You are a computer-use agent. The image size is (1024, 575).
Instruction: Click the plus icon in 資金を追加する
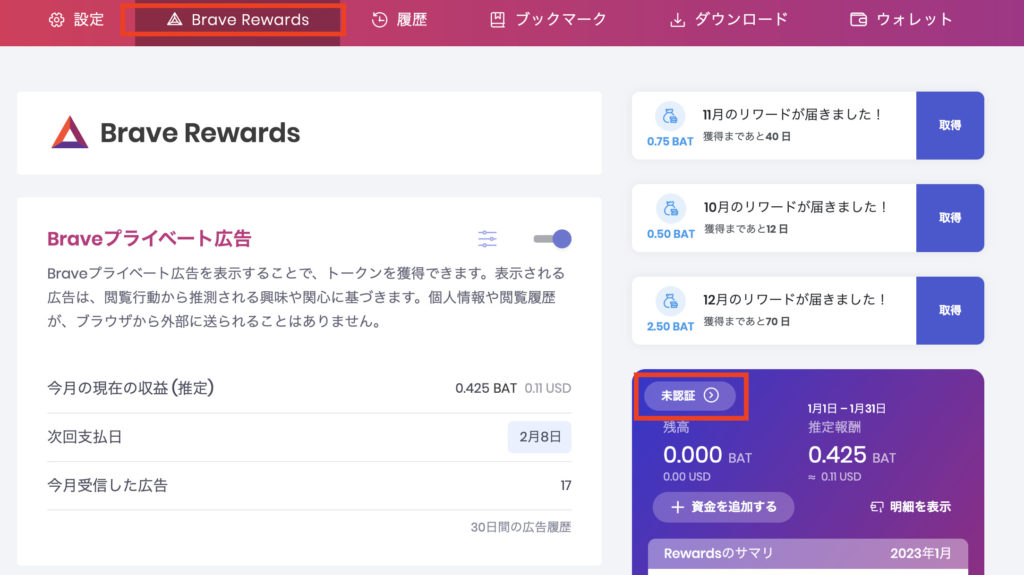(x=677, y=507)
